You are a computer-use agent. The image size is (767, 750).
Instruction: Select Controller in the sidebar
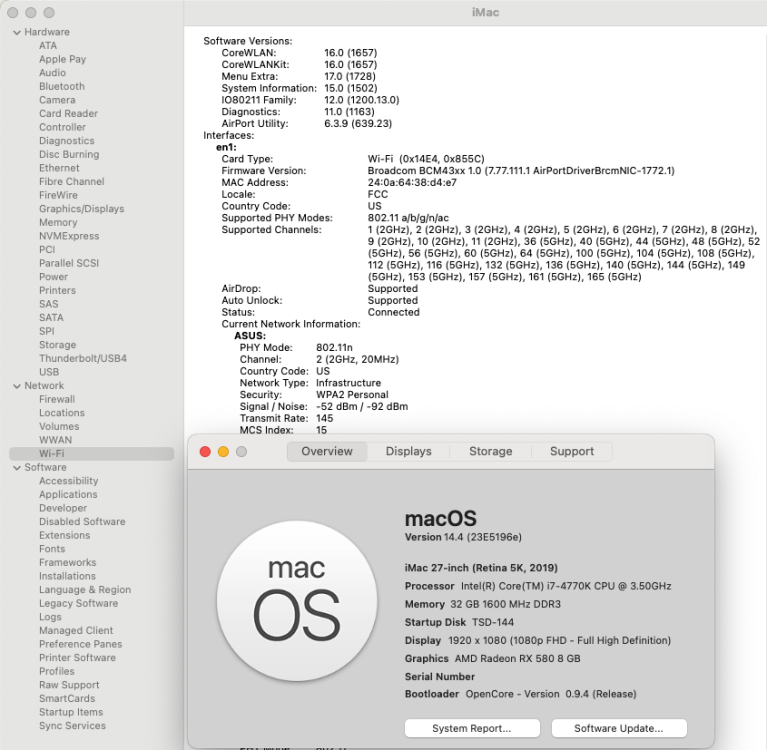(x=62, y=127)
